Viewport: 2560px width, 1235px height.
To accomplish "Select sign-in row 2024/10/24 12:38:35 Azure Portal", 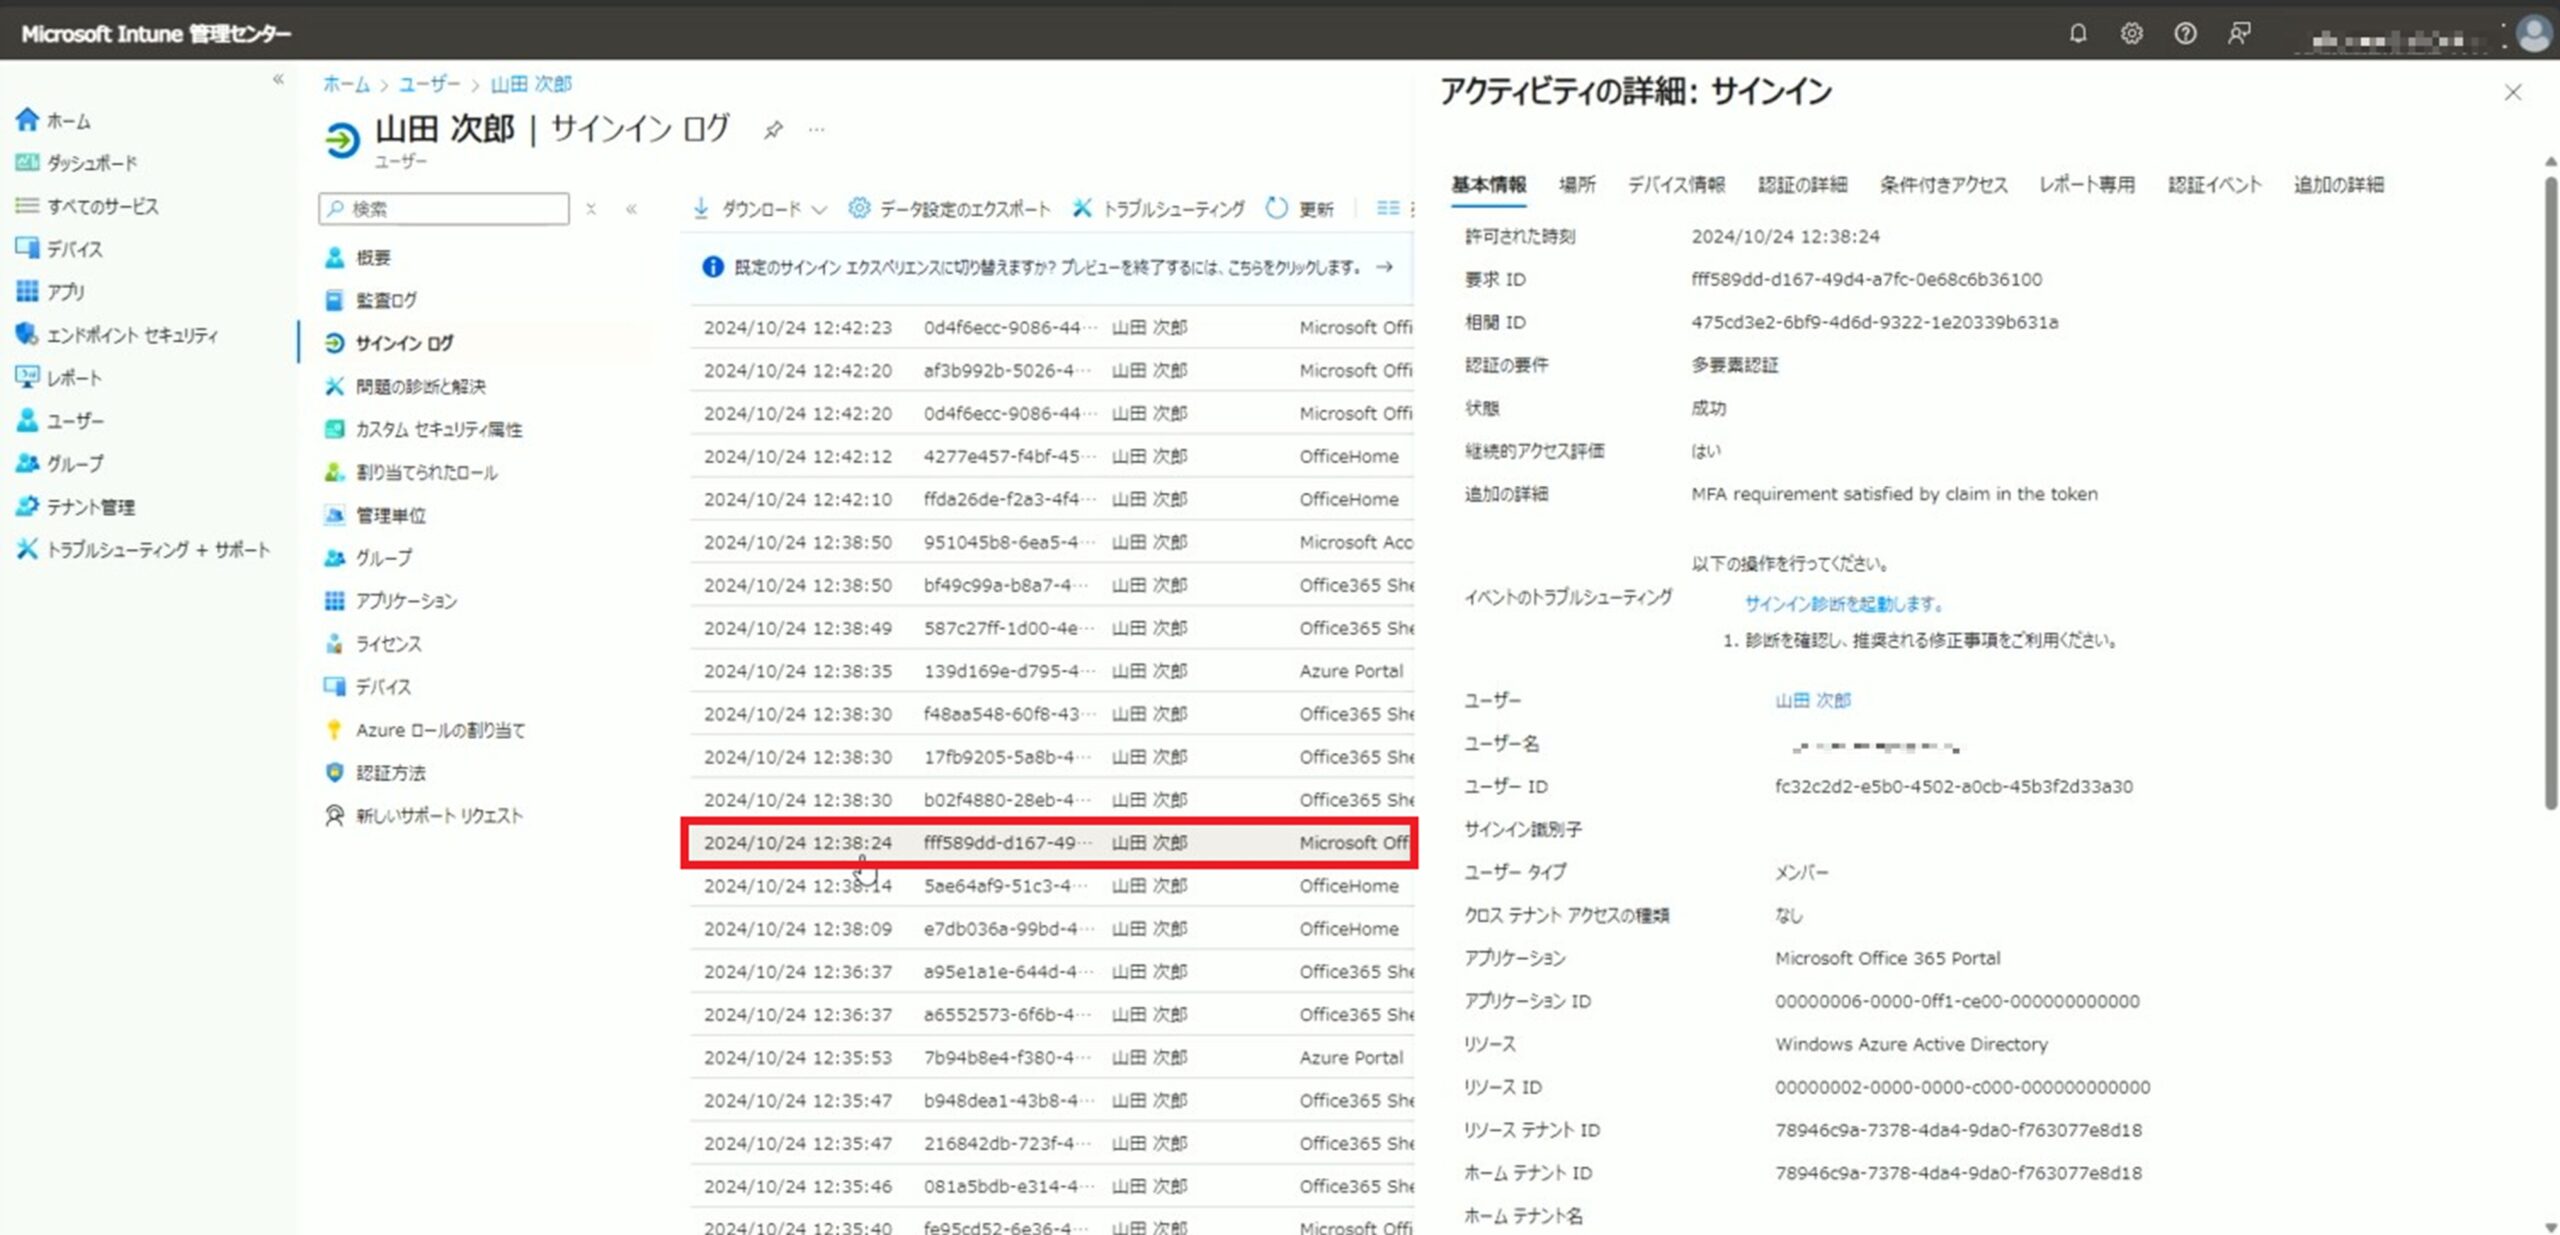I will pyautogui.click(x=1051, y=671).
